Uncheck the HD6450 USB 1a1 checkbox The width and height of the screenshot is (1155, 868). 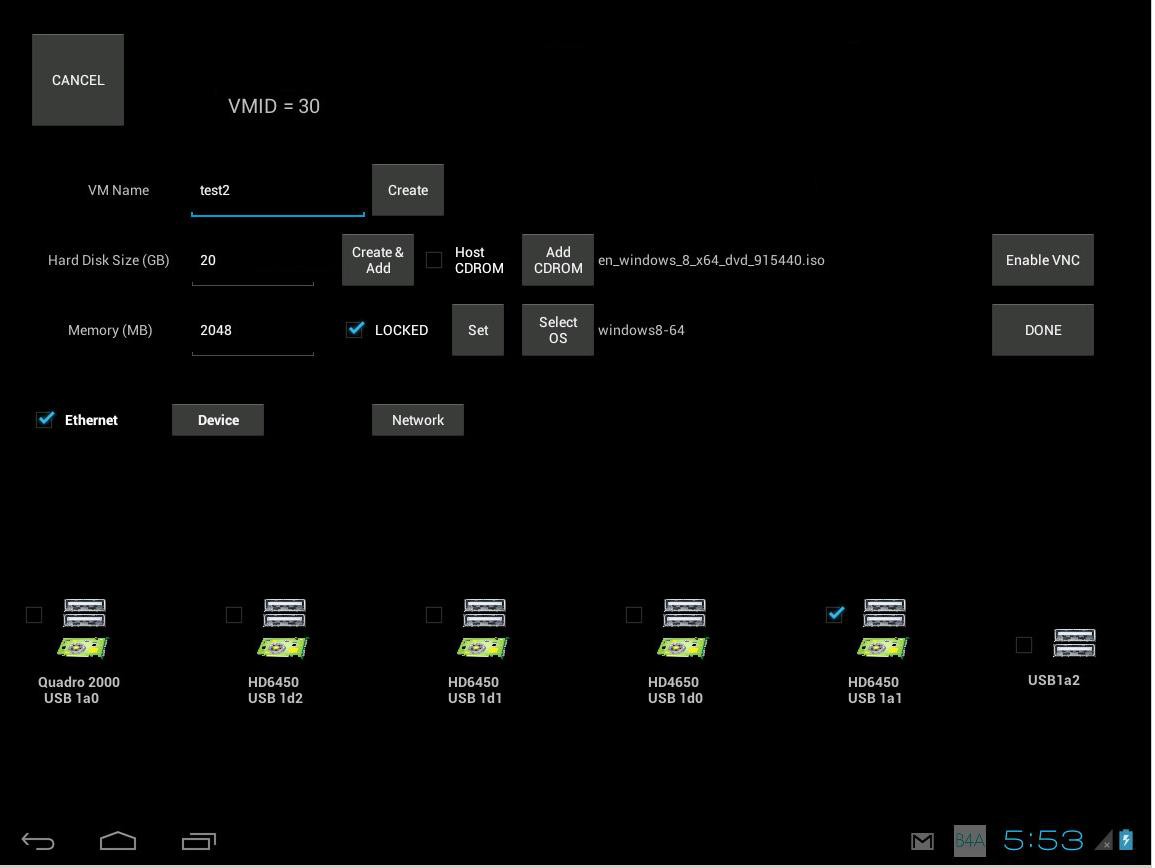click(835, 614)
